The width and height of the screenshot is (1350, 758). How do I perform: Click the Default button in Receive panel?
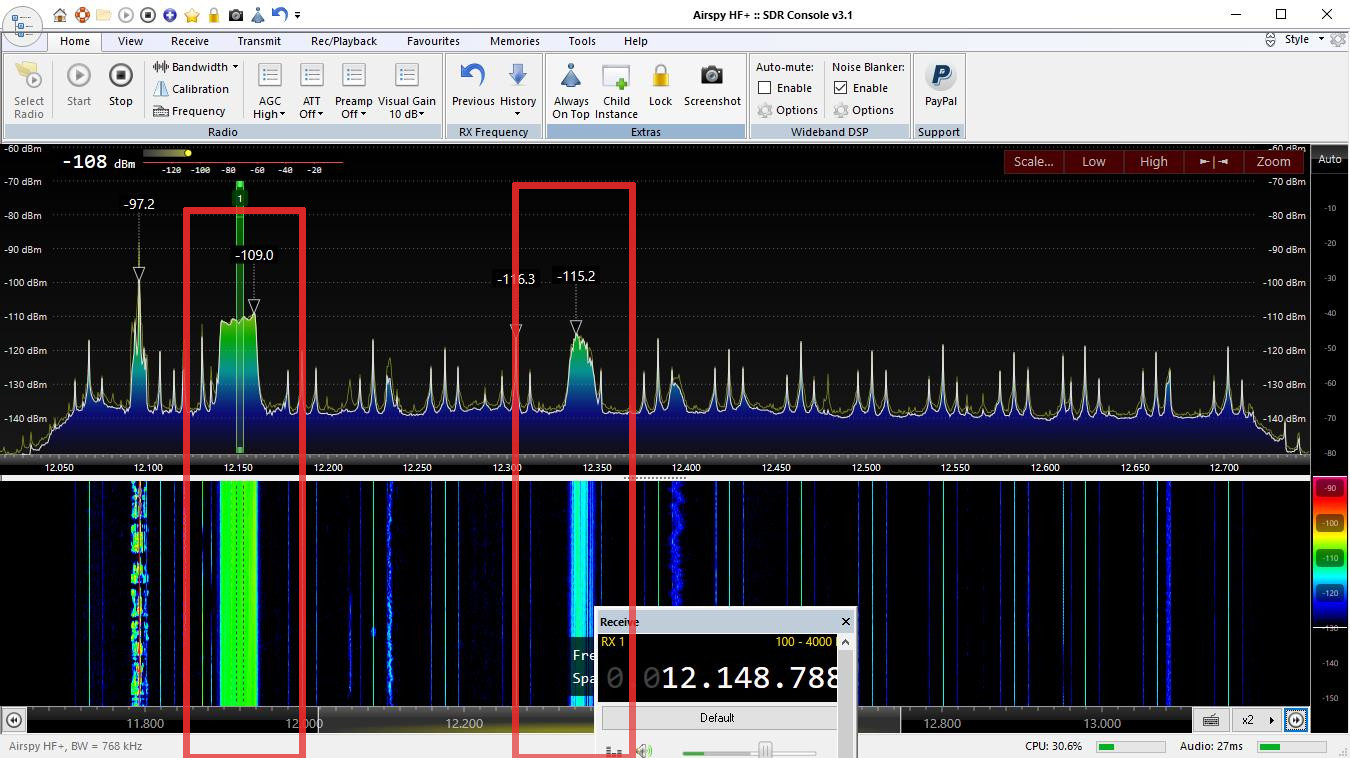717,718
